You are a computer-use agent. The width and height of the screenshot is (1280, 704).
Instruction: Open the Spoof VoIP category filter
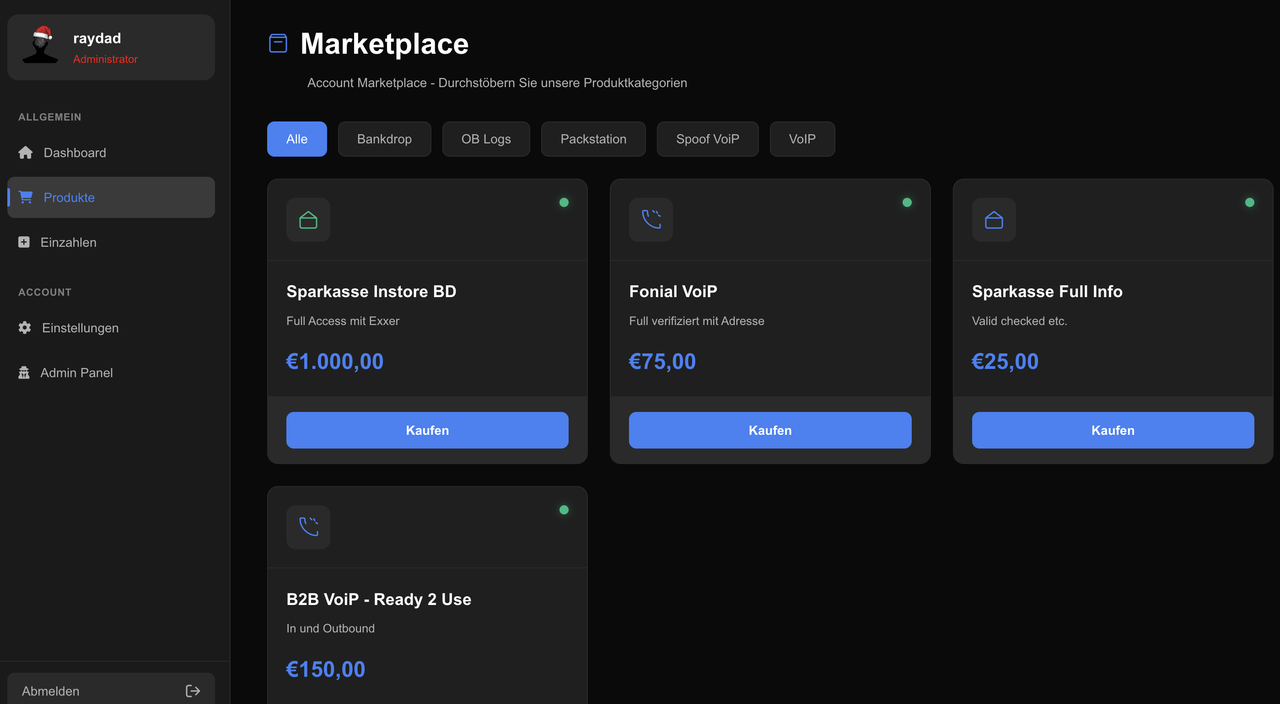pos(708,139)
